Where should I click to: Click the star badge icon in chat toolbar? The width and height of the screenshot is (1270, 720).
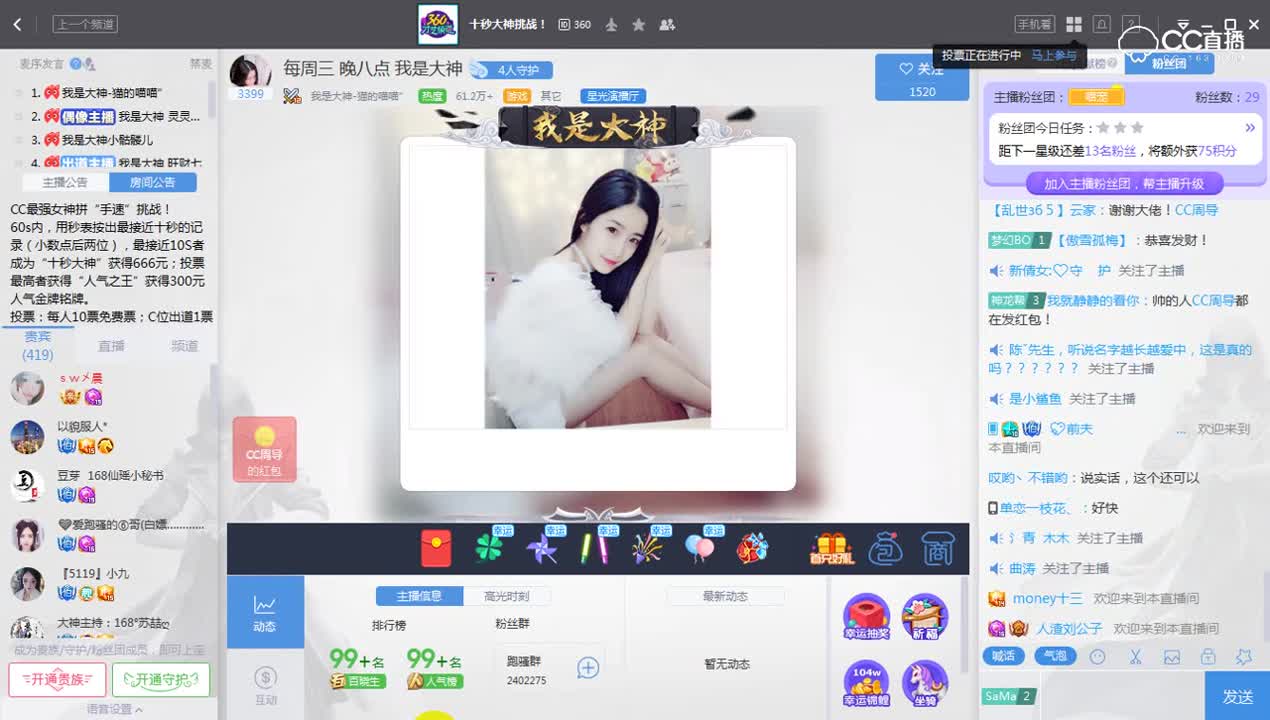(1244, 657)
